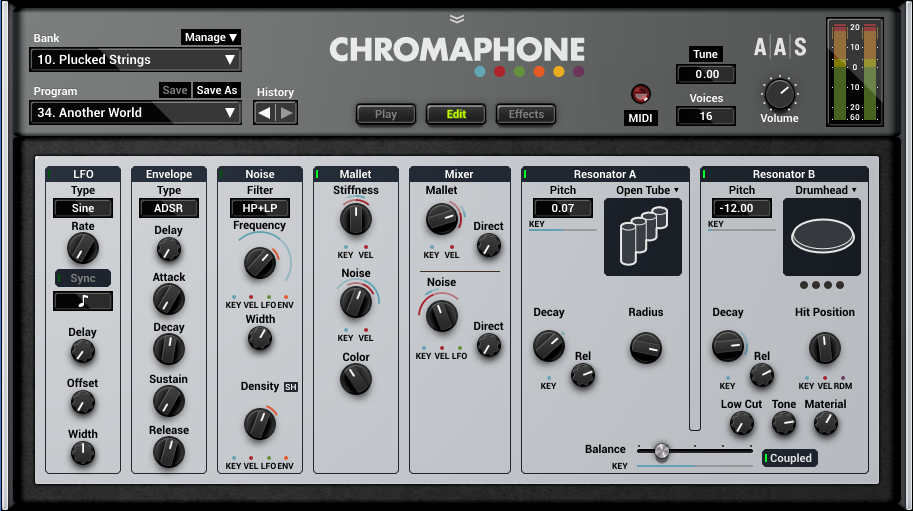913x511 pixels.
Task: Click the Drumhead mode dots selector
Action: pos(822,285)
